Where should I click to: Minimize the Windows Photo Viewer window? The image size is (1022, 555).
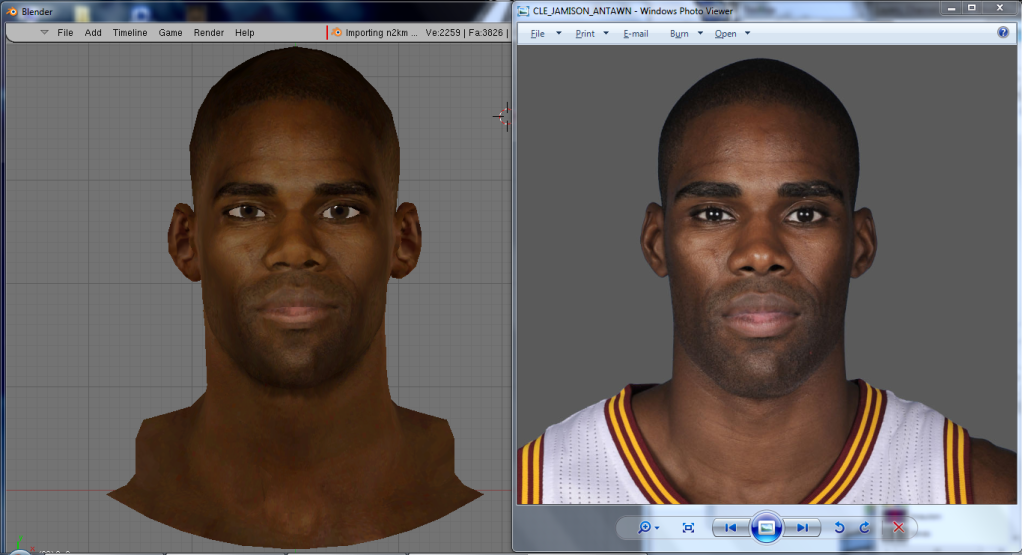tap(952, 8)
